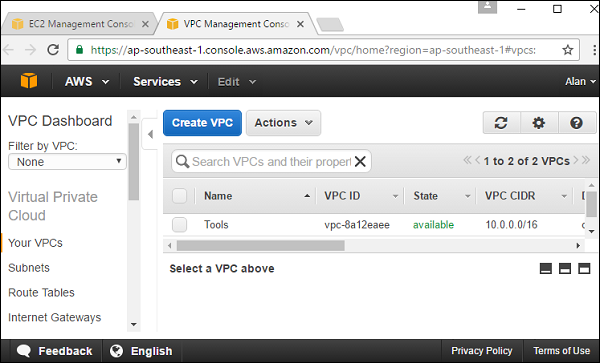Open the Chrome three-dot menu
Viewport: 600px width, 363px height.
594,50
